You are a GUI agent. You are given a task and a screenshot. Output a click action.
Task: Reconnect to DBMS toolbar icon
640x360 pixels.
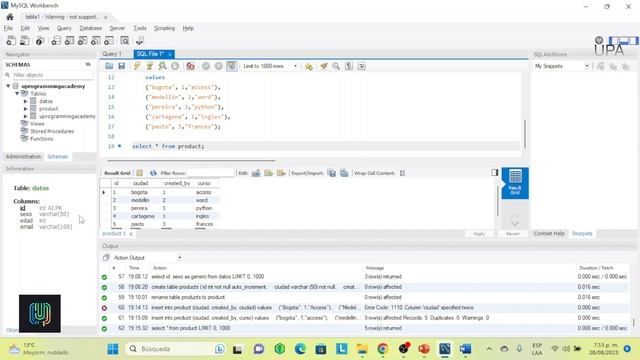[x=140, y=40]
